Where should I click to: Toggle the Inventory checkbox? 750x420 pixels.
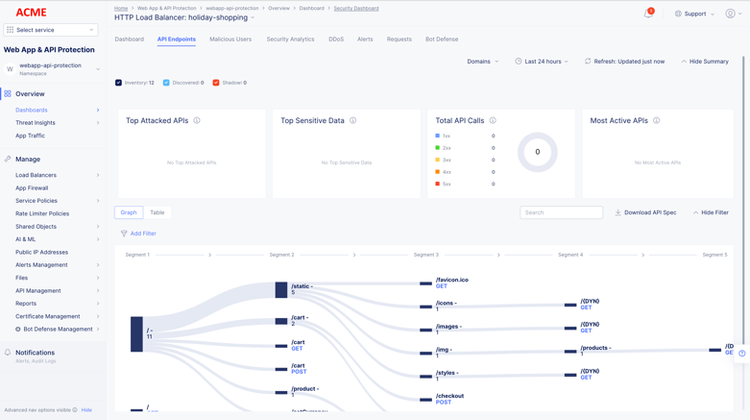[x=119, y=82]
